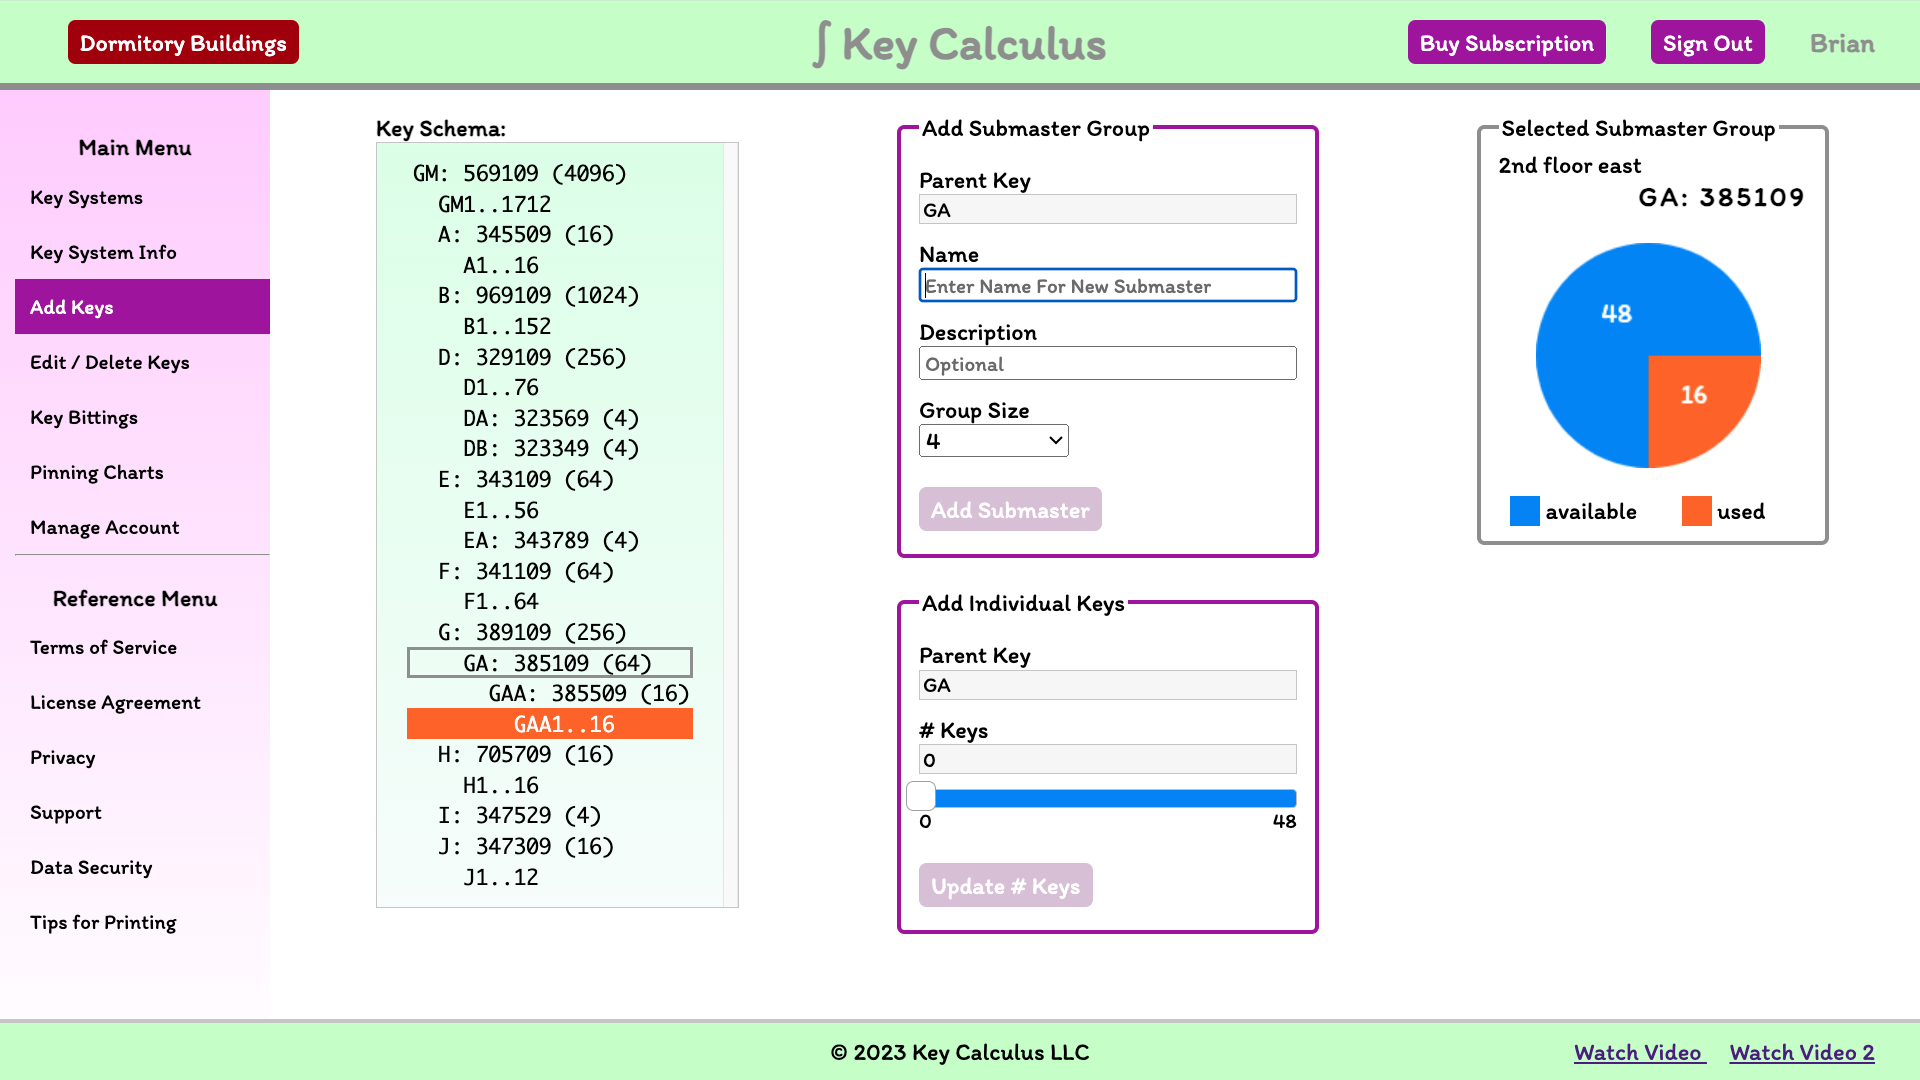Viewport: 1920px width, 1080px height.
Task: Click the Buy Subscription button
Action: 1506,43
